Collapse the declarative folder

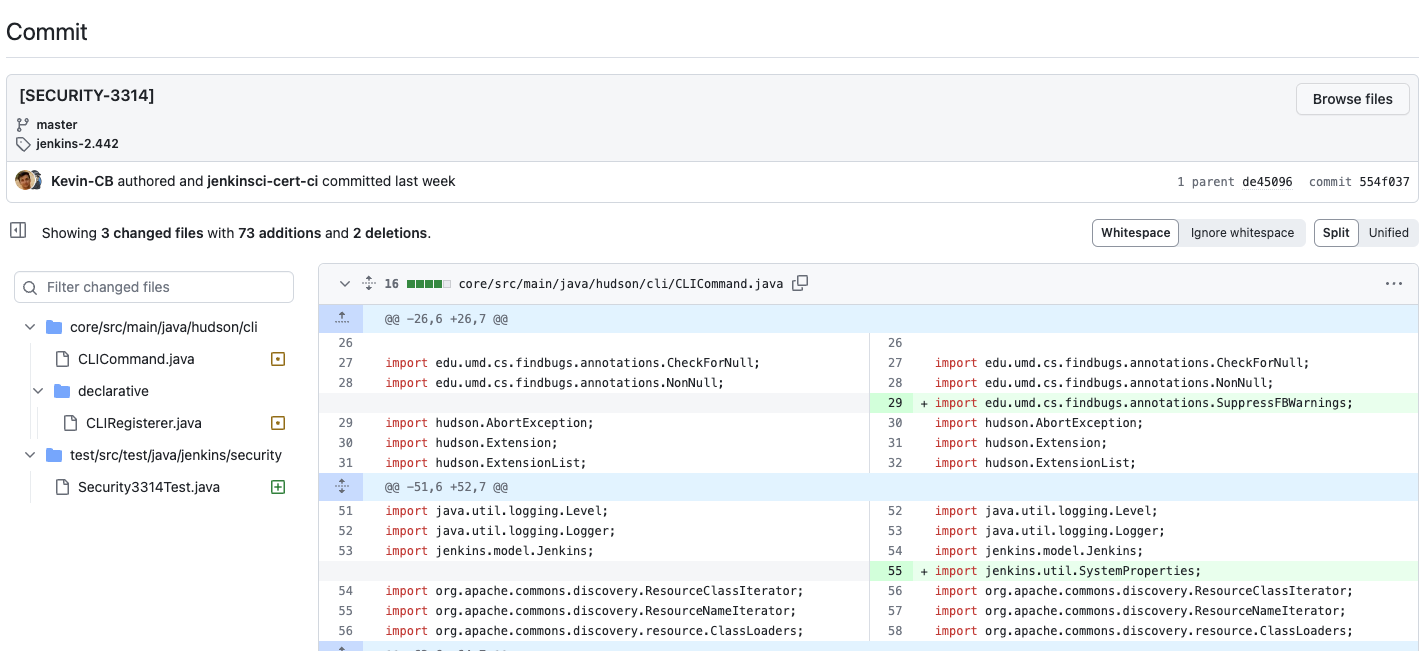[38, 391]
